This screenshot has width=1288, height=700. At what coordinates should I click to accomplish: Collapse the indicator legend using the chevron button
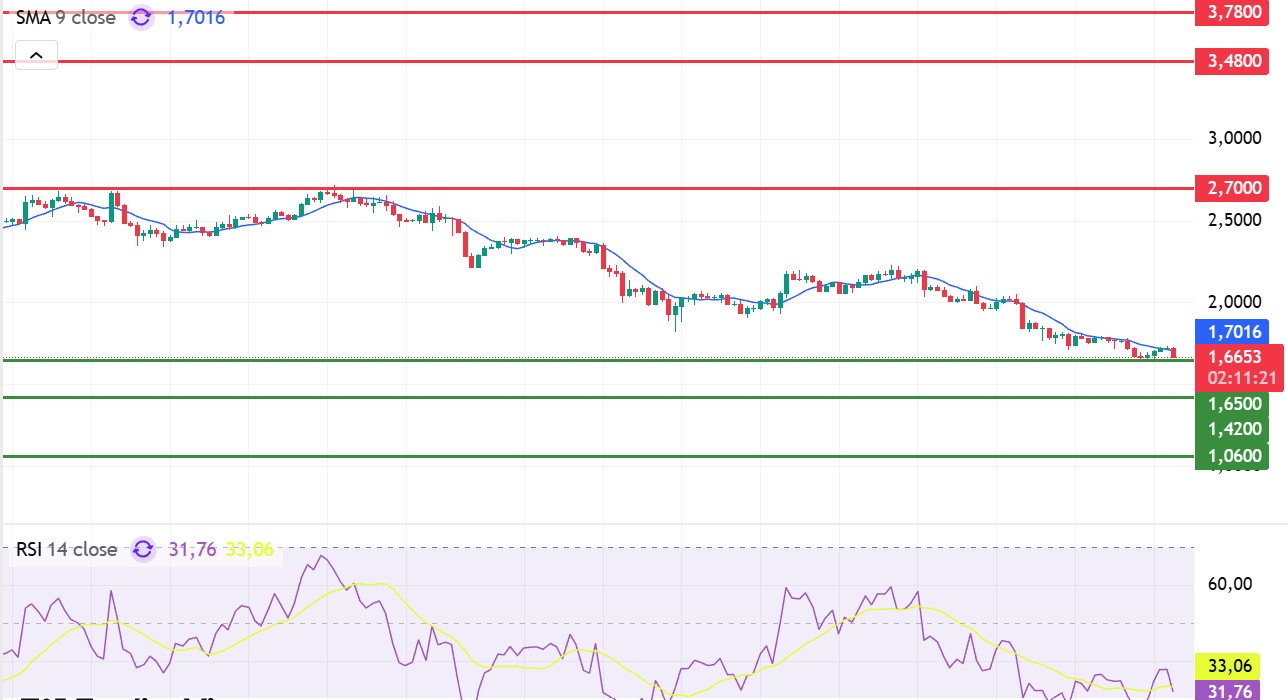point(35,56)
